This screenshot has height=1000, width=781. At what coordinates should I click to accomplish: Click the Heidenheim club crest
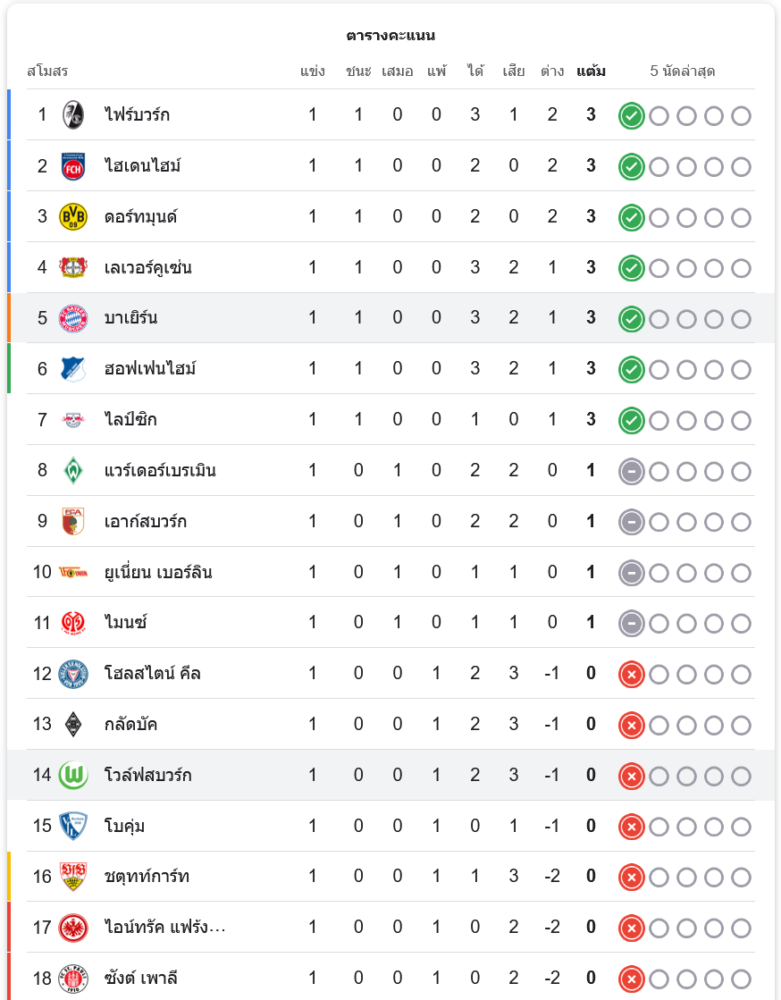[x=73, y=166]
